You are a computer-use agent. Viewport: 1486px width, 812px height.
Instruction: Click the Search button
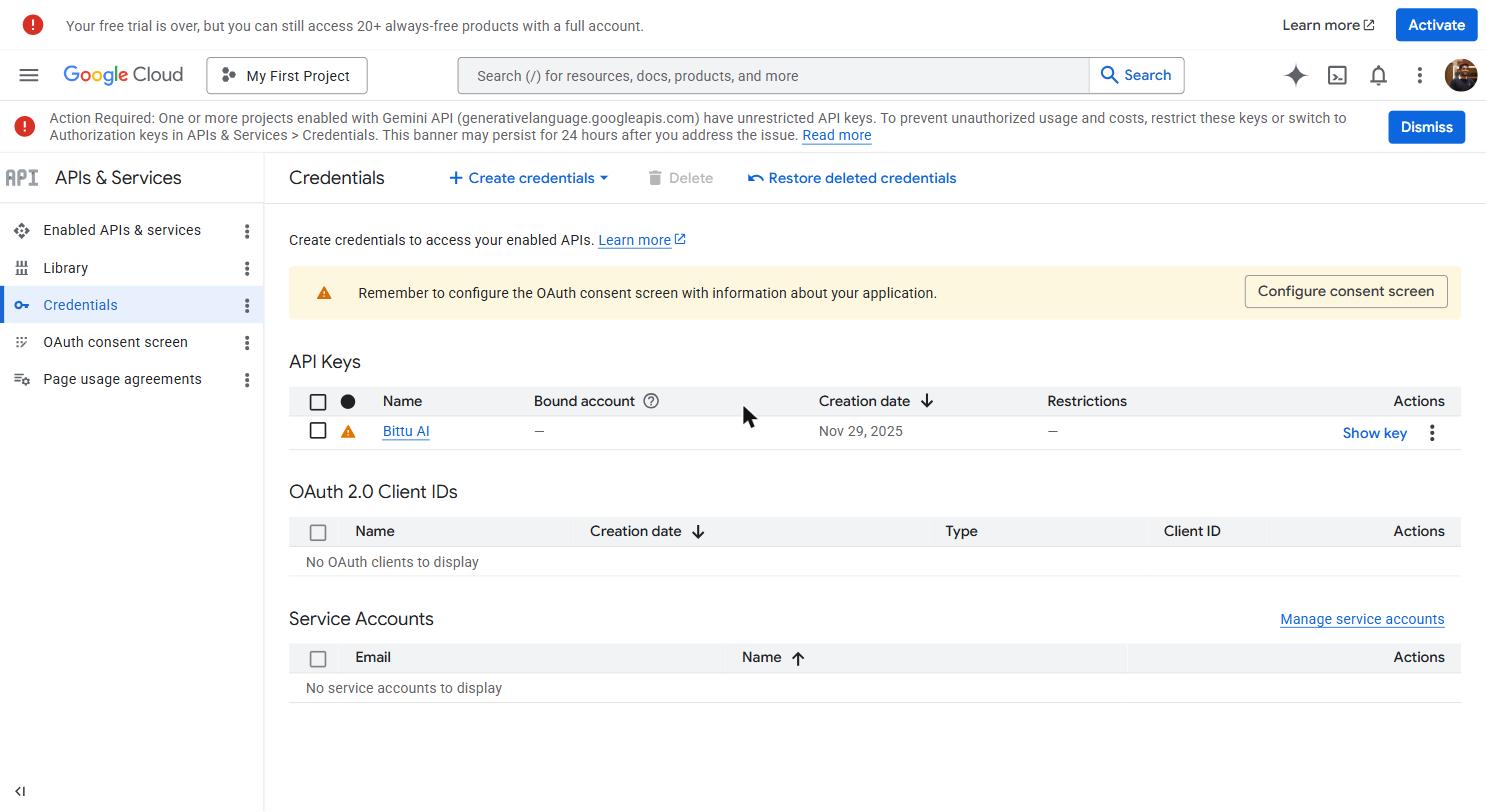point(1136,75)
